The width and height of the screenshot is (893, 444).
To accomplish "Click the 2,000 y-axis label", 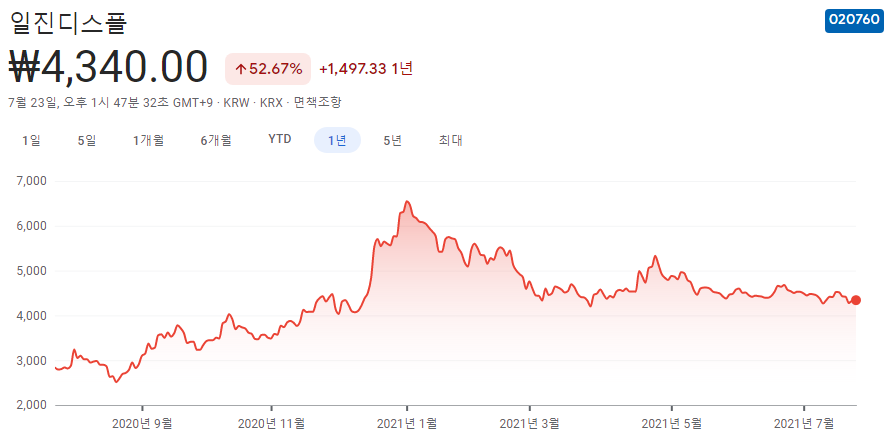I will coord(33,405).
